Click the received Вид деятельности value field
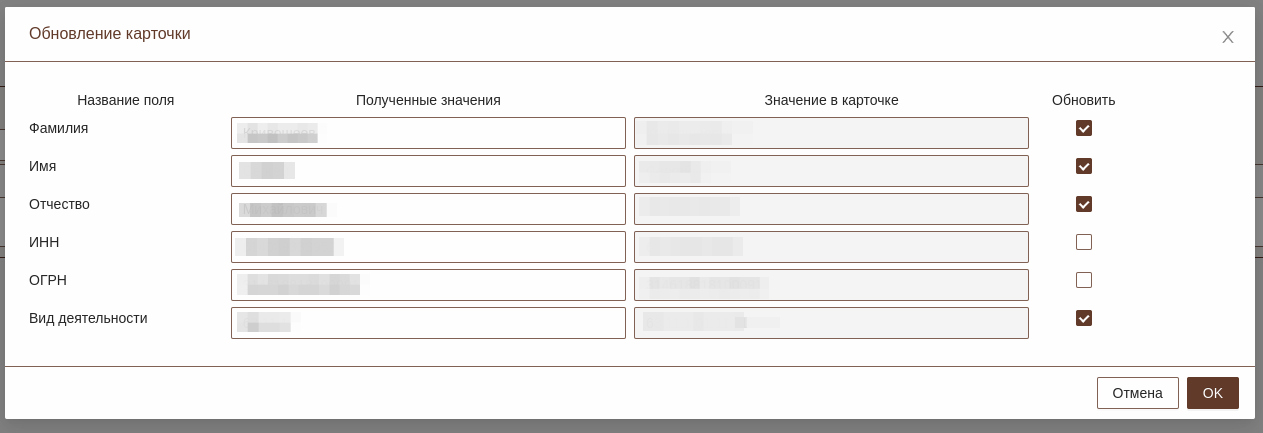 (428, 323)
